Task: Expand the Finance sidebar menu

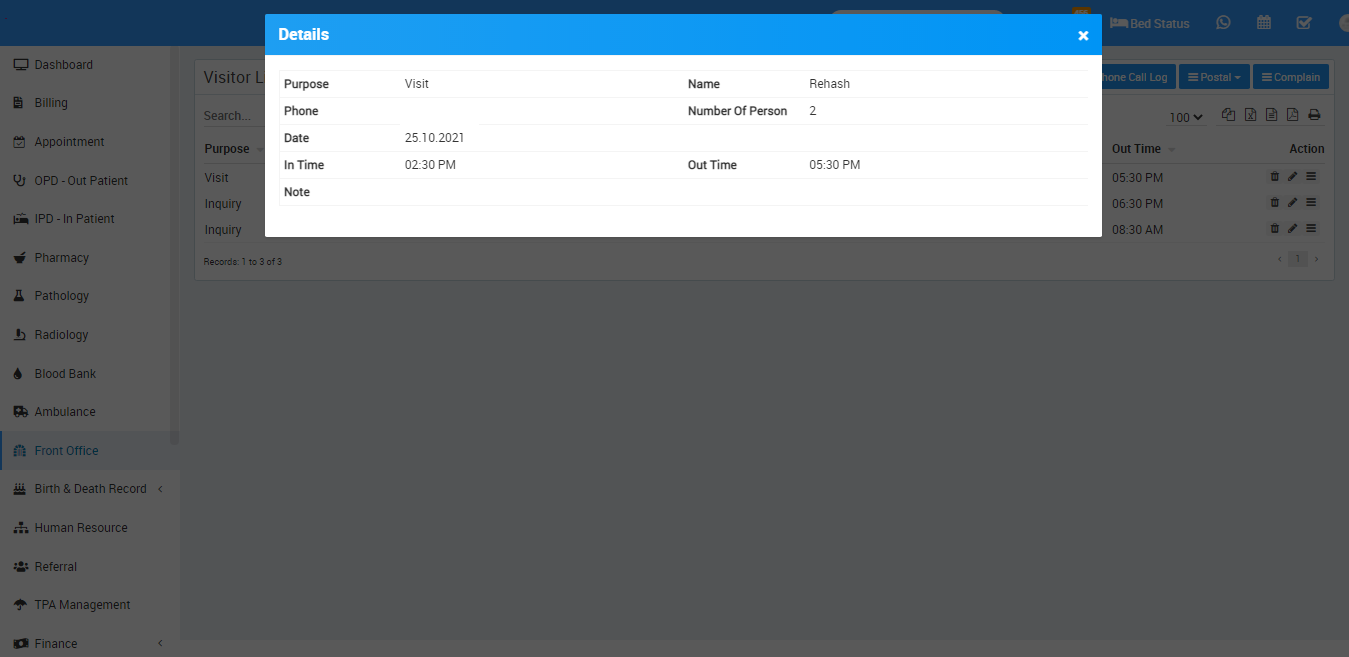Action: click(90, 644)
